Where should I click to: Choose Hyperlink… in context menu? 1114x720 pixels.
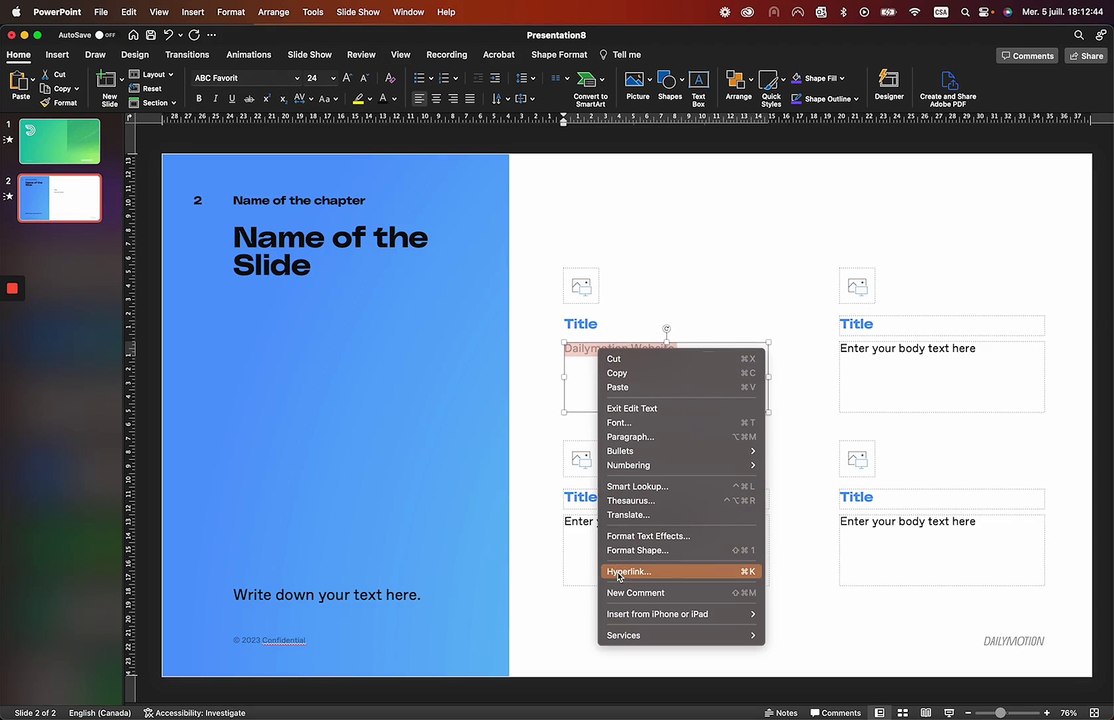point(681,571)
